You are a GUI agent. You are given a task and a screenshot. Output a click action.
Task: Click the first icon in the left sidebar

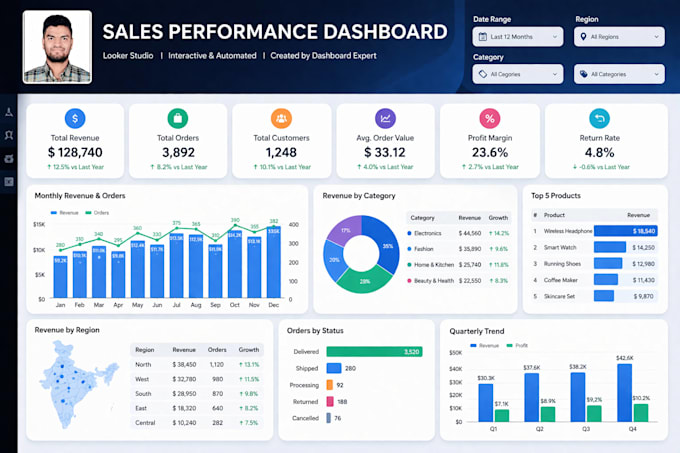[9, 112]
